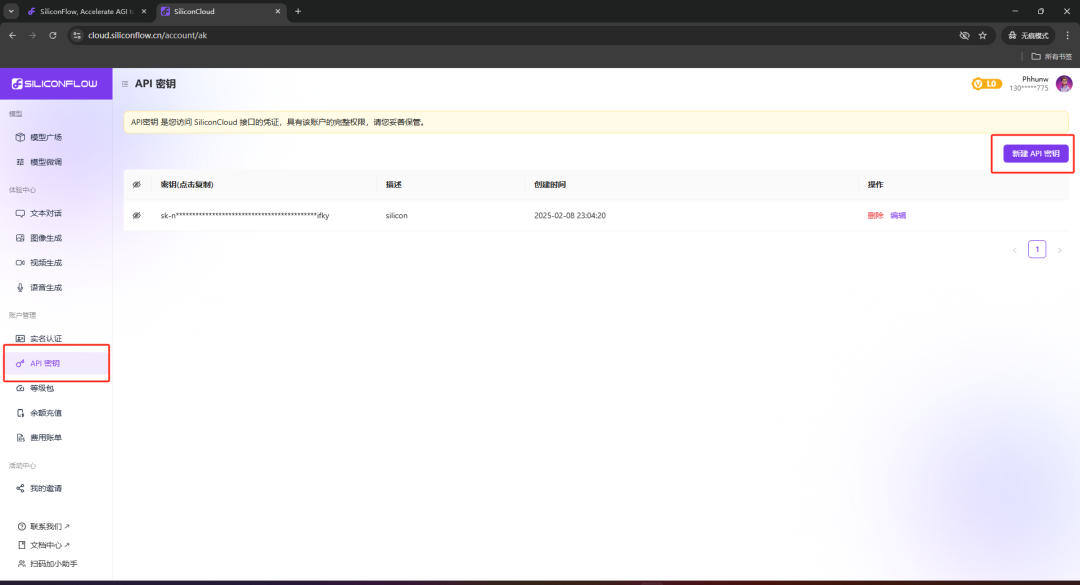Open 语音生成 microphone icon in sidebar
Screen dimensions: 1080x585
click(20, 287)
